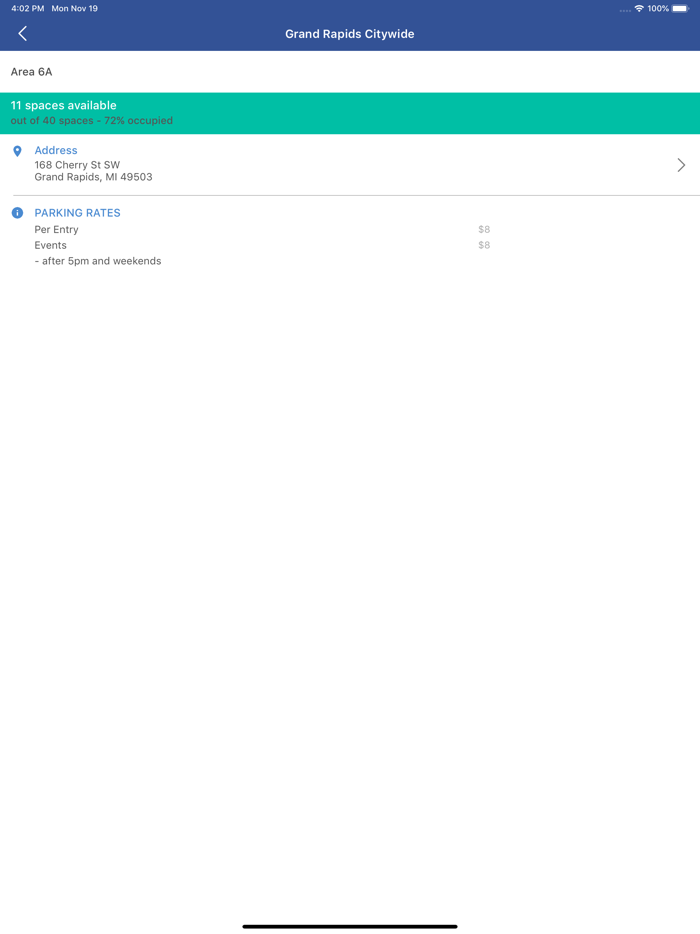Tap the home indicator bar

pyautogui.click(x=350, y=926)
